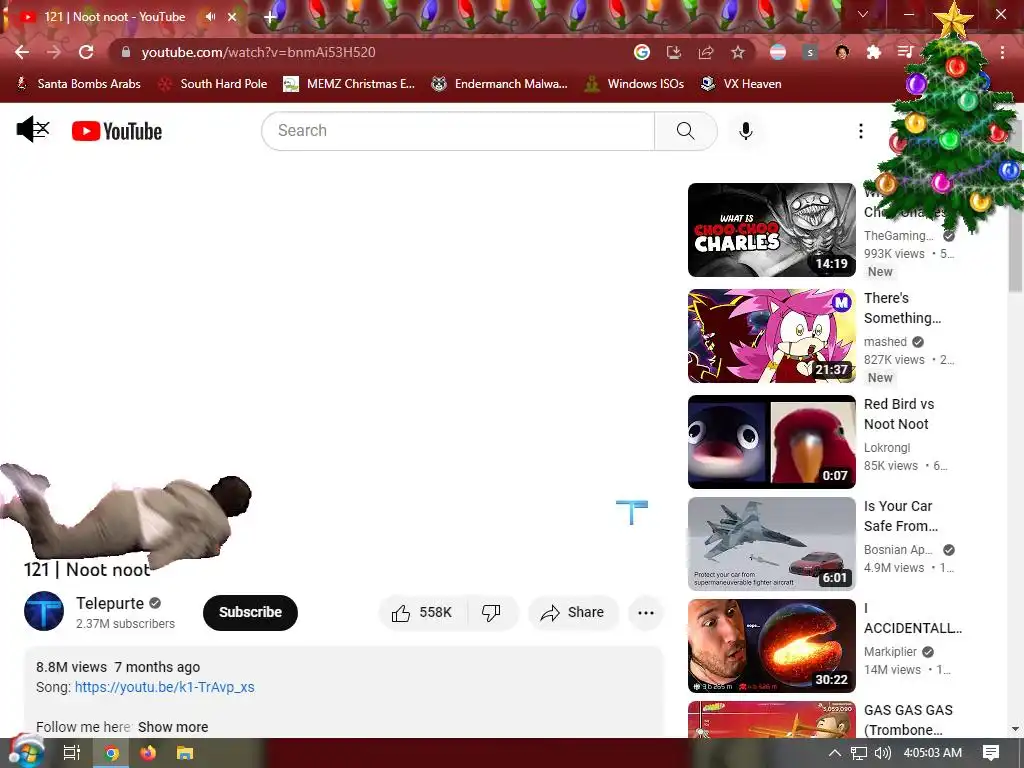
Task: Click the Telepurte T watermark in video
Action: 632,512
